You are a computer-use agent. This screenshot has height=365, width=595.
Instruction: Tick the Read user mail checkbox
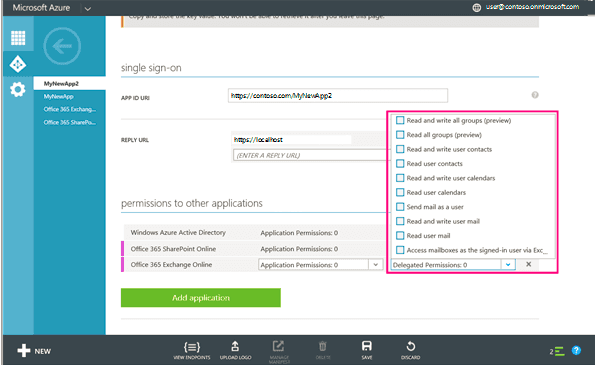pos(400,236)
